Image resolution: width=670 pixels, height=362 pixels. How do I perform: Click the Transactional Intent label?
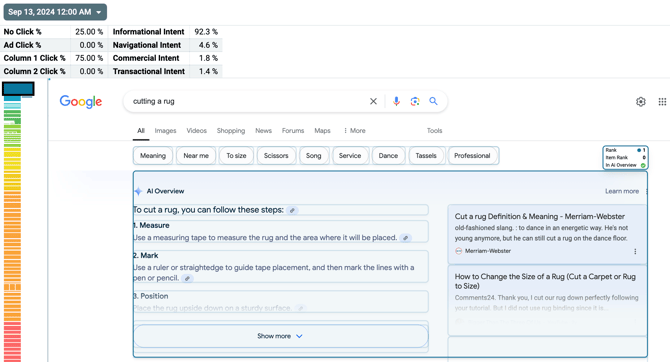click(x=149, y=71)
